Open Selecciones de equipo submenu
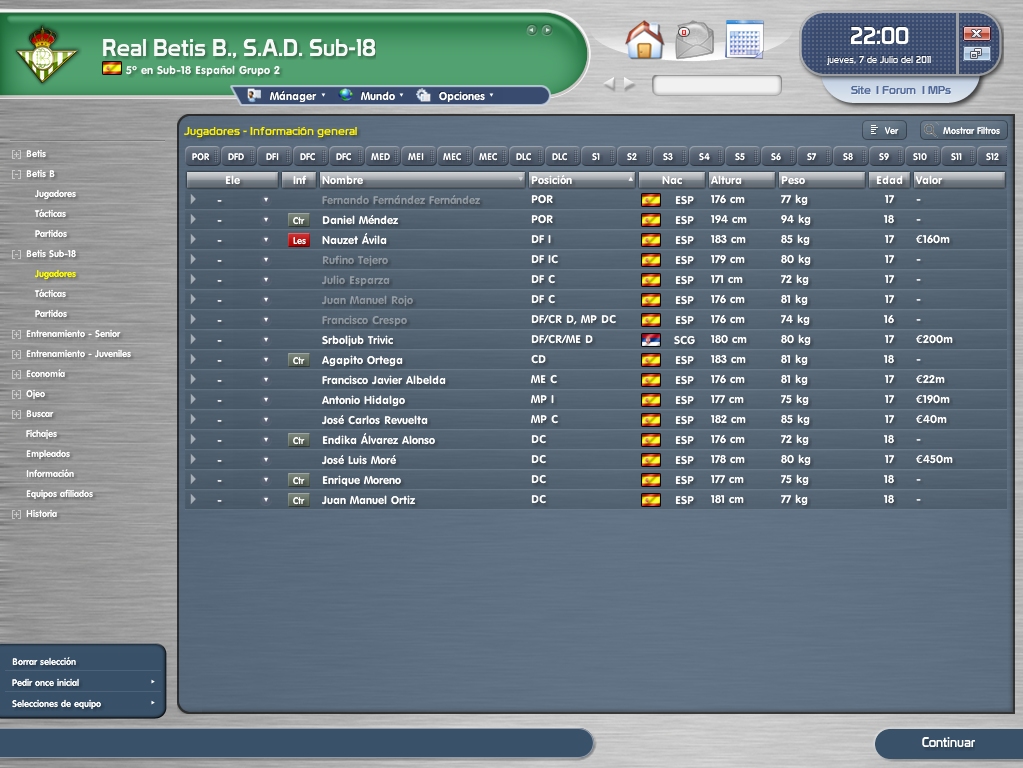This screenshot has width=1023, height=768. click(x=82, y=703)
